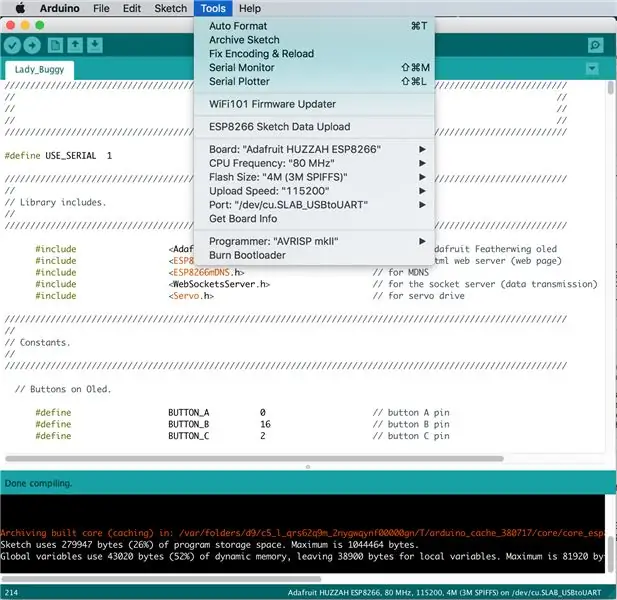Click the '// button C pin' comment
The height and width of the screenshot is (600, 617).
(411, 436)
